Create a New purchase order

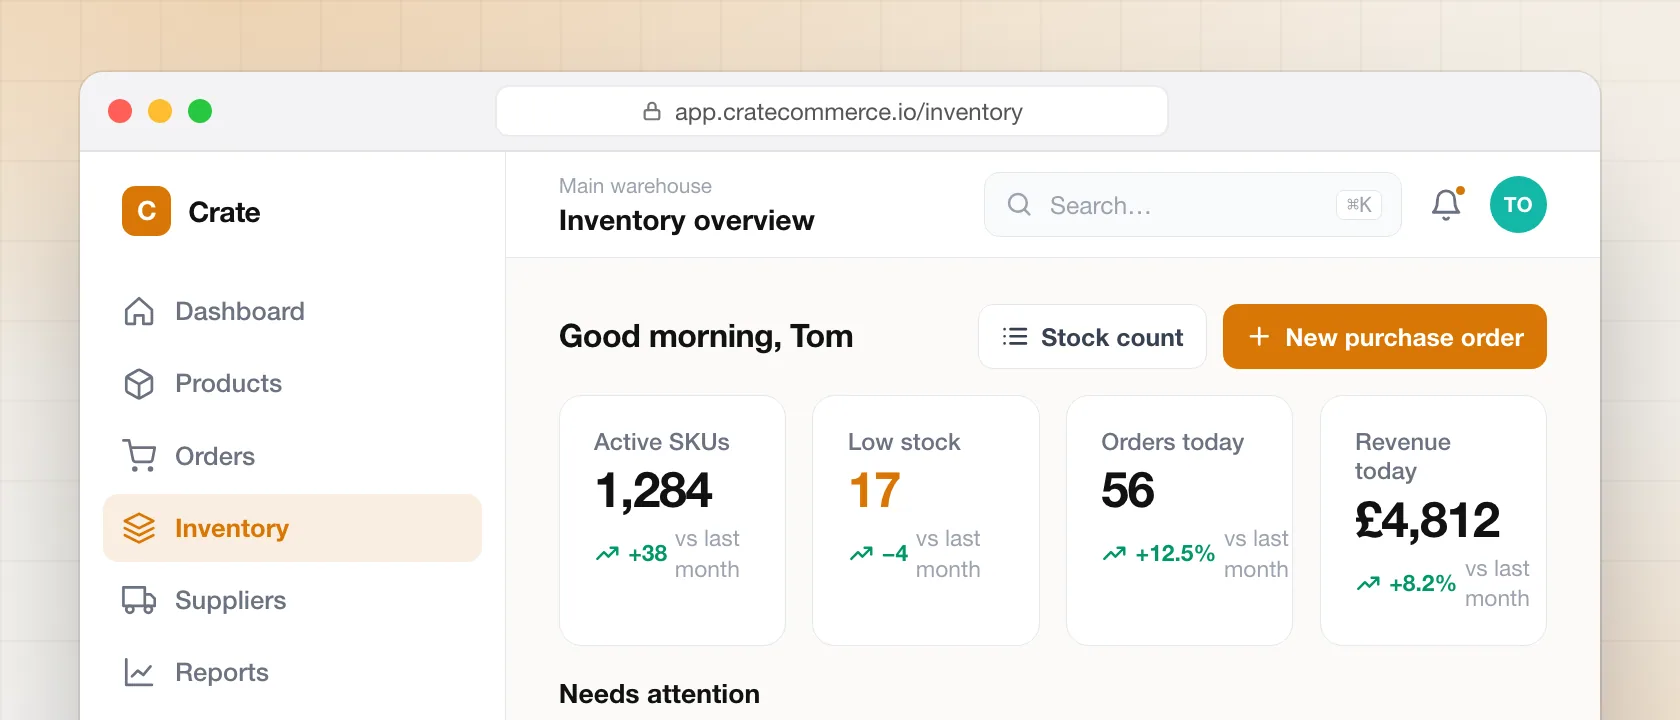coord(1385,337)
